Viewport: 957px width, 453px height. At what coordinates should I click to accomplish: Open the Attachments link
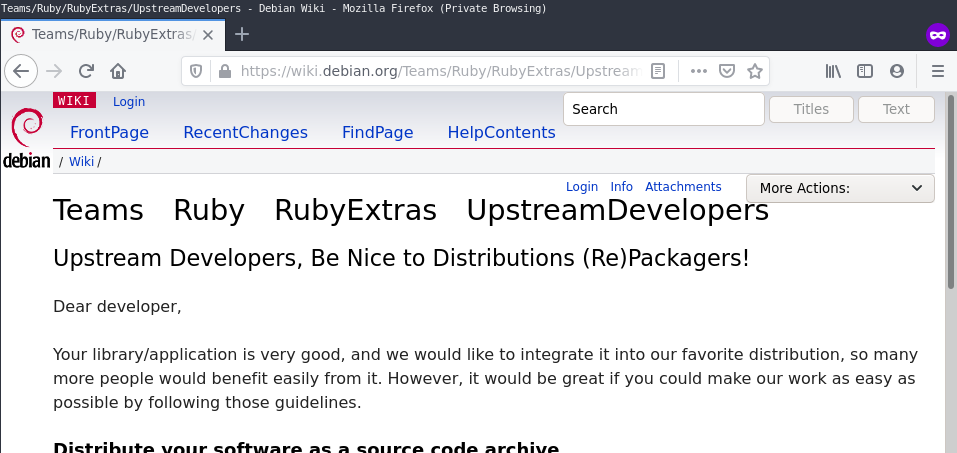click(683, 187)
